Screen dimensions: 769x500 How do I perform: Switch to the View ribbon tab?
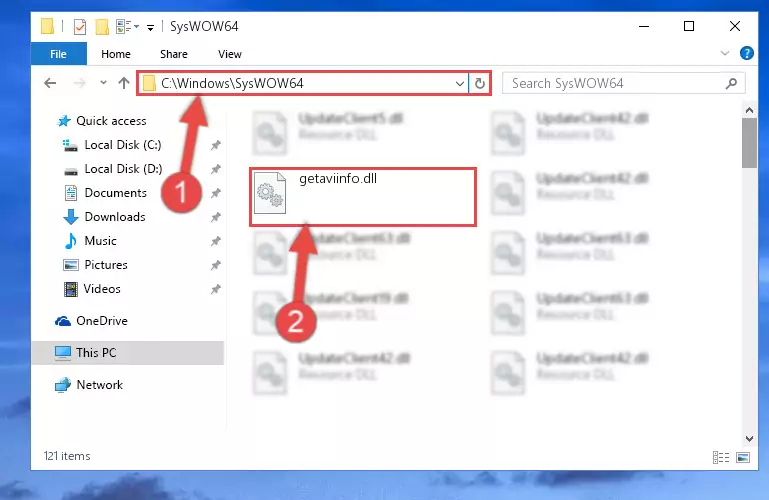[x=230, y=54]
